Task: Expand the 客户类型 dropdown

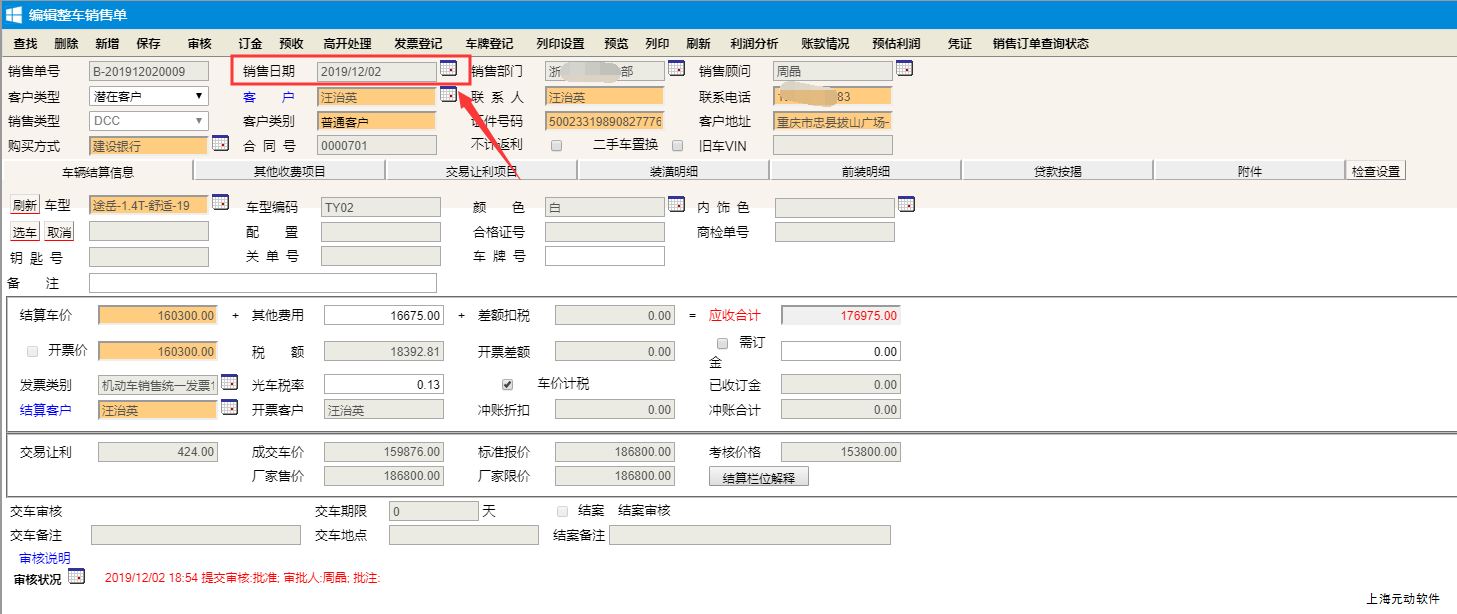Action: pyautogui.click(x=148, y=97)
